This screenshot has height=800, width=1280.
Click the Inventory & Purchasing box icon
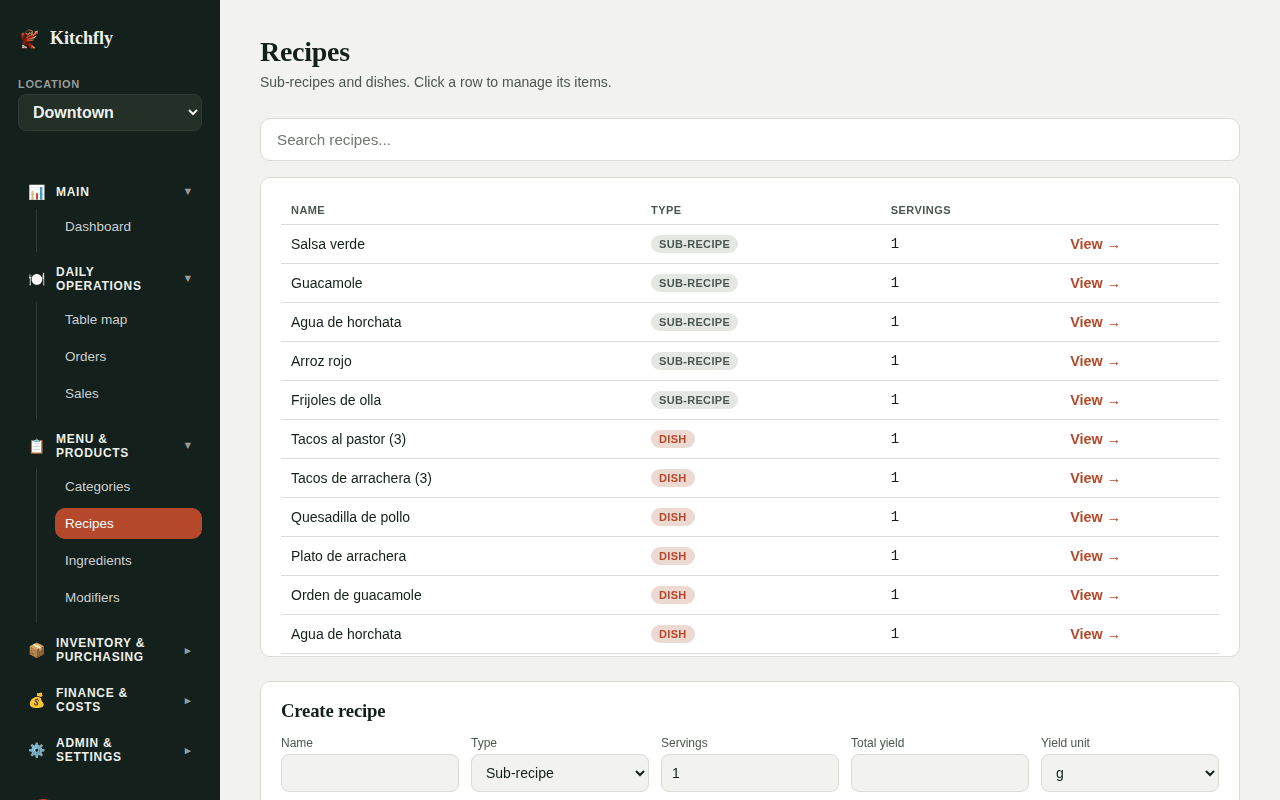(x=36, y=650)
